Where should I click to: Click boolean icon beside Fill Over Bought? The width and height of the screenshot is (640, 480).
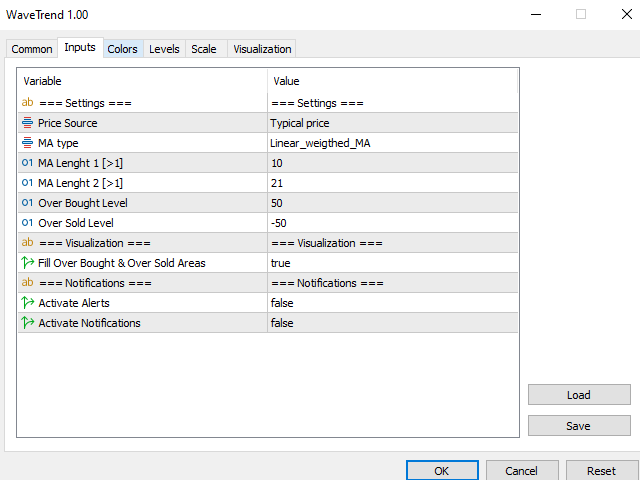tap(28, 262)
